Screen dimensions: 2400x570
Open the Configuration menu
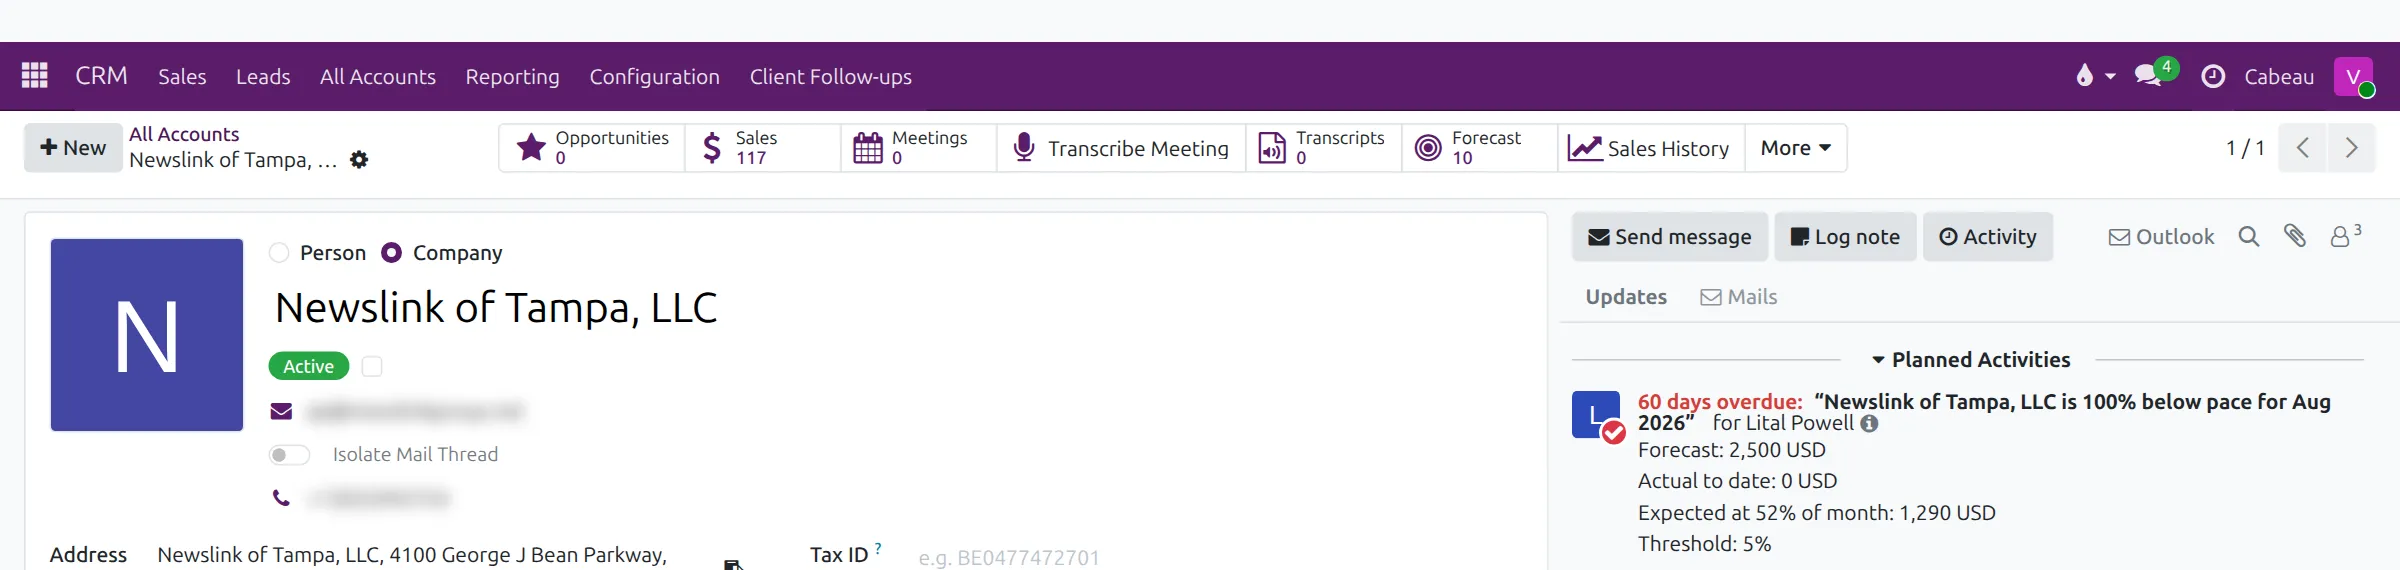pos(655,77)
